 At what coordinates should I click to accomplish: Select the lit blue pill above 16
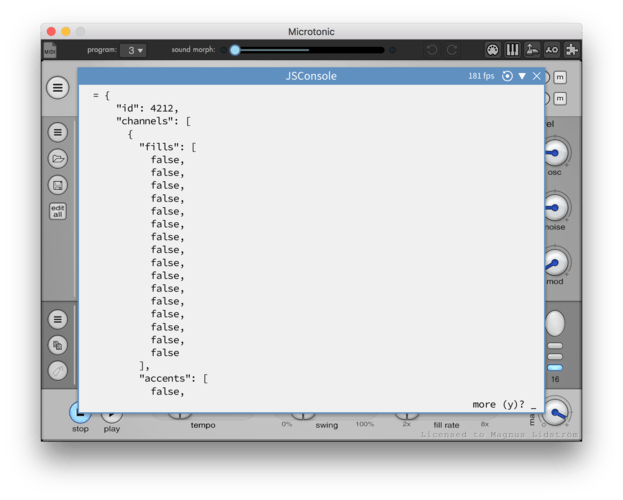555,368
